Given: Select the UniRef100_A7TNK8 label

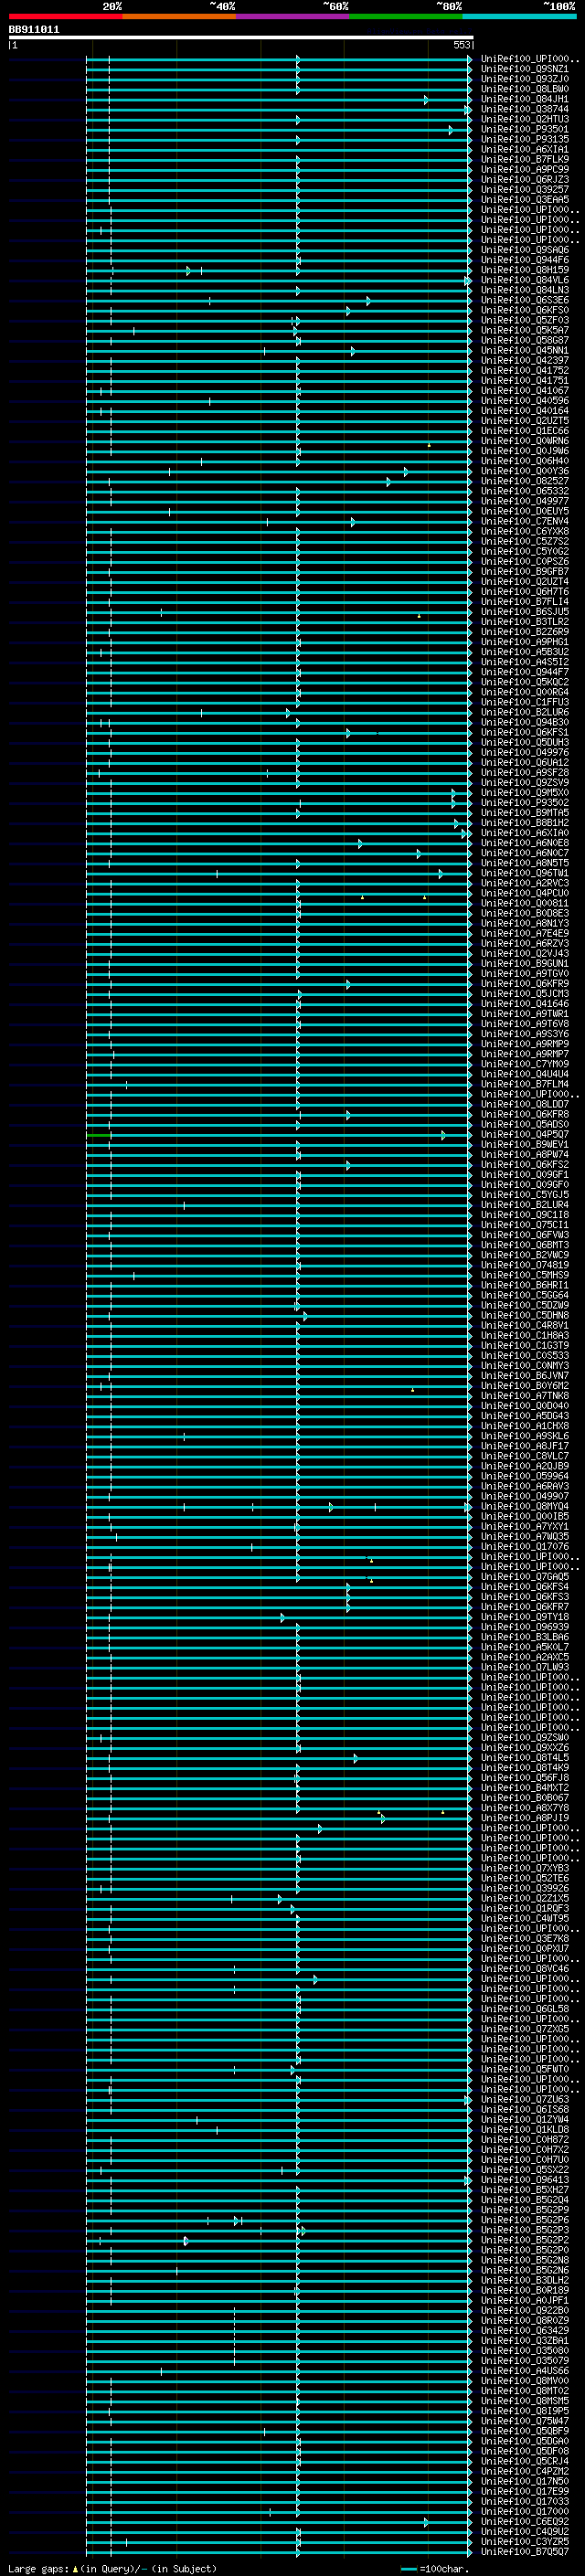Looking at the screenshot, I should (525, 1395).
